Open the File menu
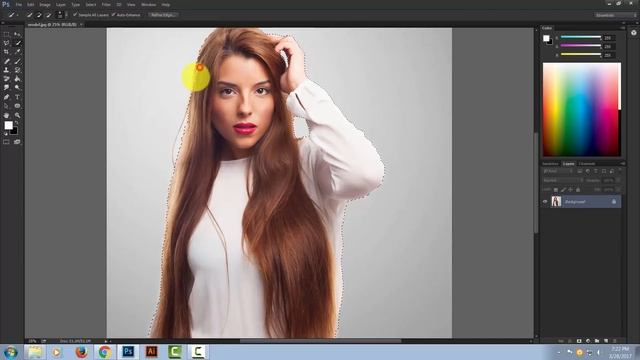Screen dimensions: 640x360 pos(18,4)
